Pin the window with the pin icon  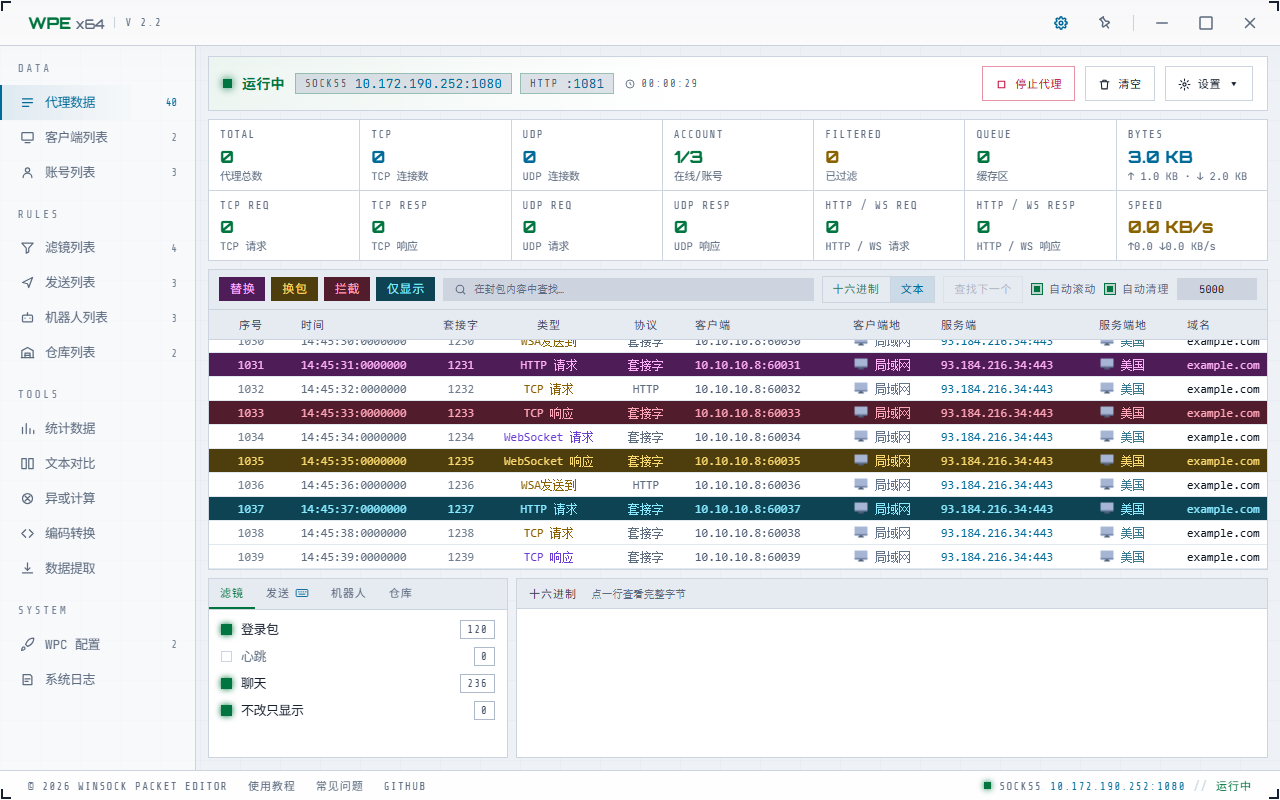pyautogui.click(x=1104, y=23)
